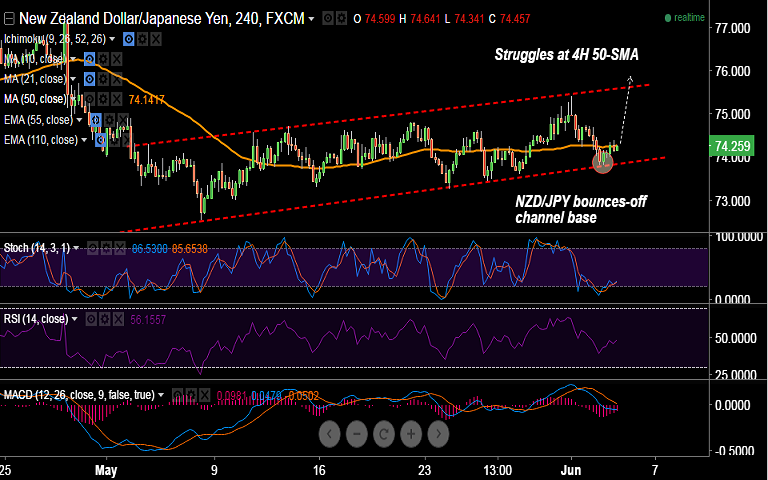Open settings gear for MA (50, close)
The image size is (768, 480).
(x=103, y=99)
